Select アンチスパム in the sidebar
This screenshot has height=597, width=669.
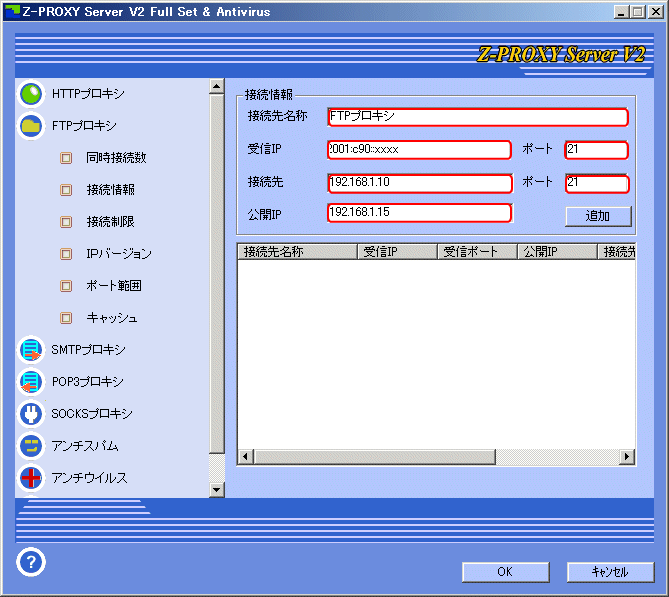85,446
